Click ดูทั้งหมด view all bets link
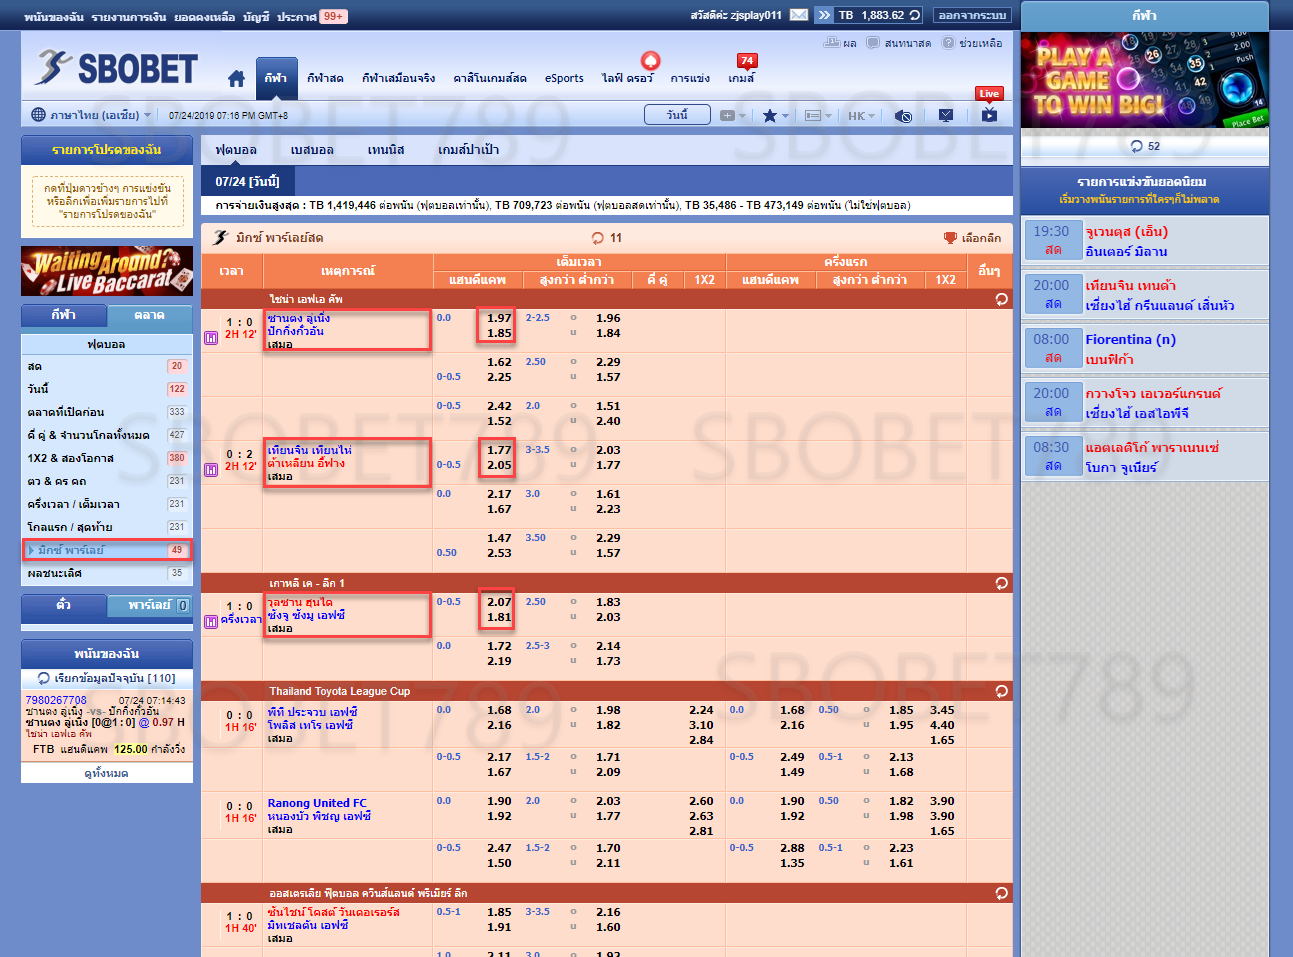Viewport: 1293px width, 957px height. pyautogui.click(x=106, y=773)
